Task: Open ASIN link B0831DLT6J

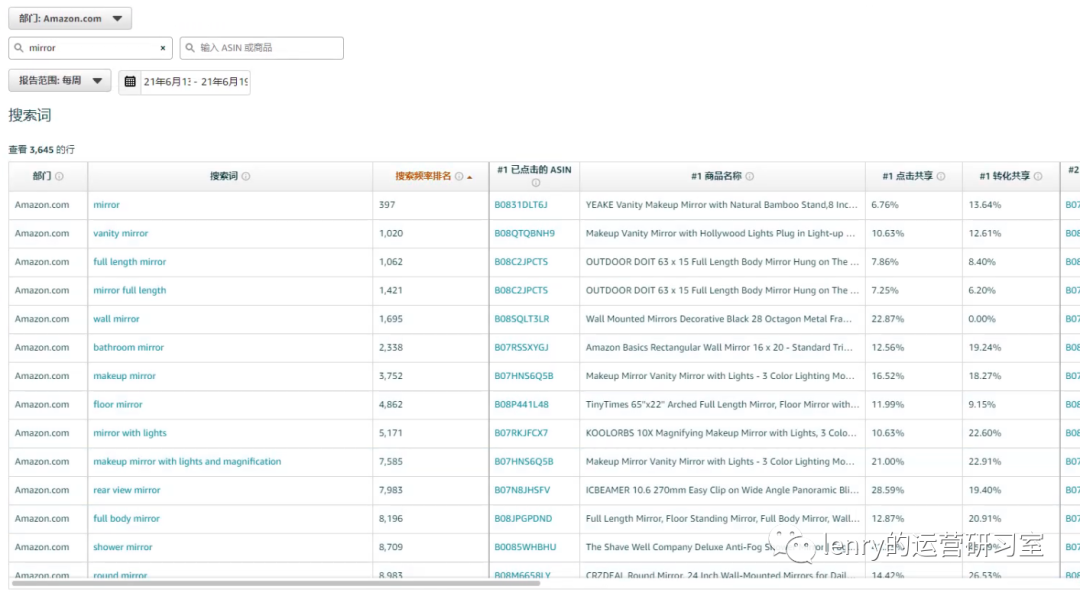Action: pyautogui.click(x=521, y=205)
